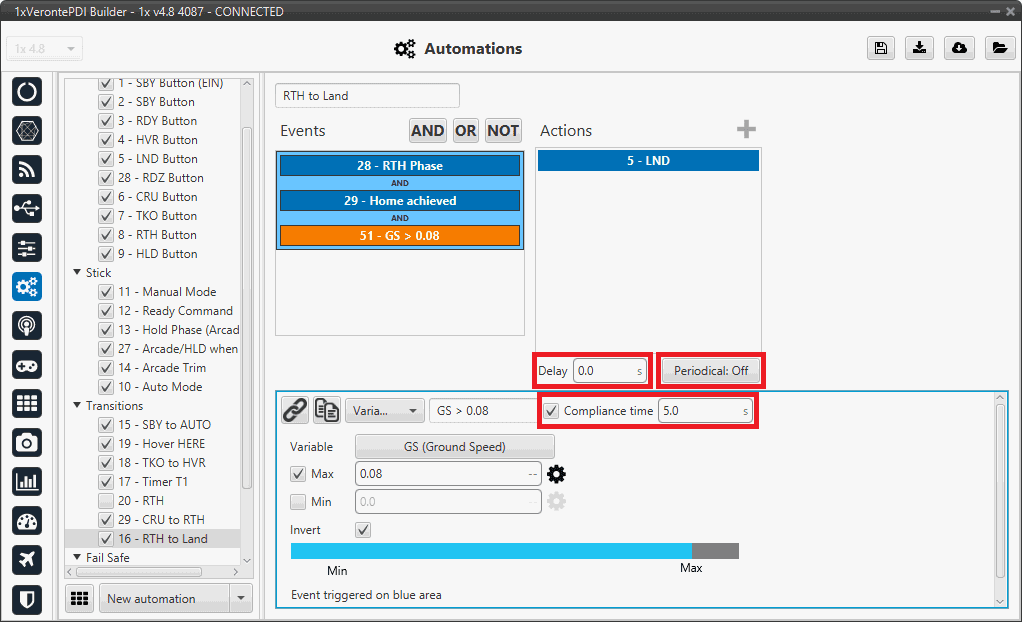The height and width of the screenshot is (622, 1022).
Task: Open the event type 'Varia...' dropdown
Action: 385,410
